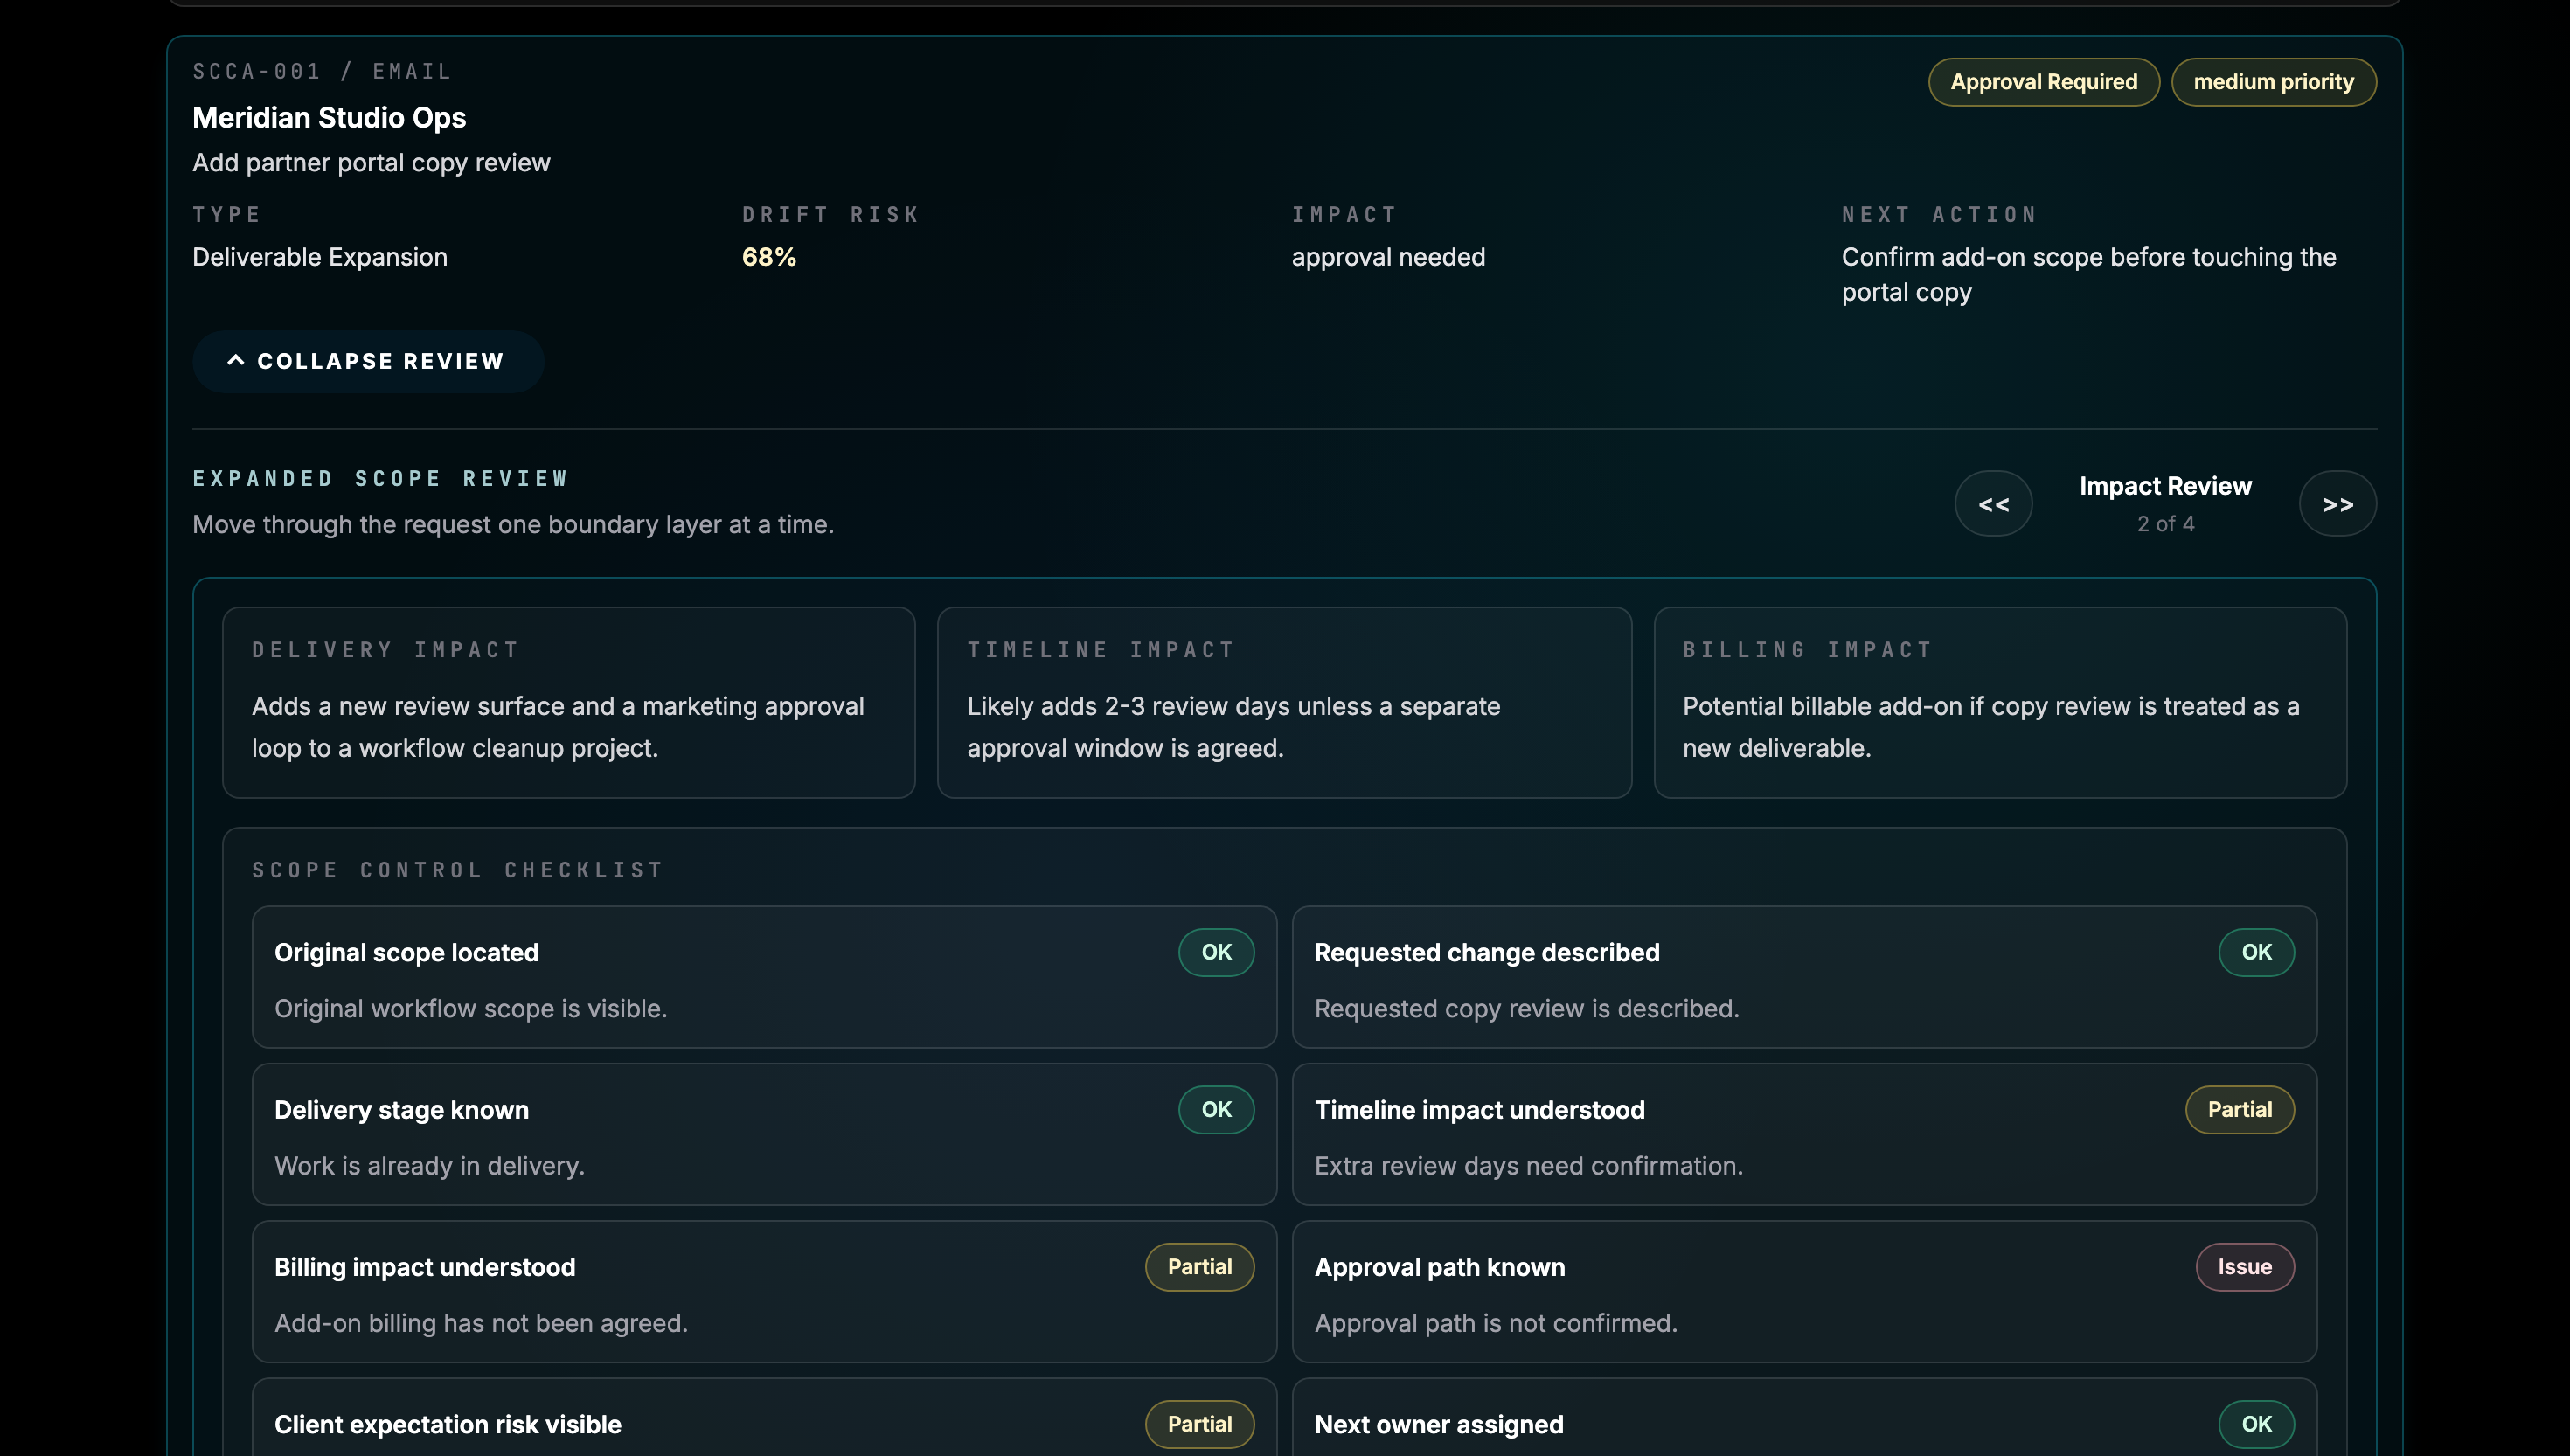2570x1456 pixels.
Task: Click 'Approval path is not confirmed.' description
Action: [1495, 1323]
